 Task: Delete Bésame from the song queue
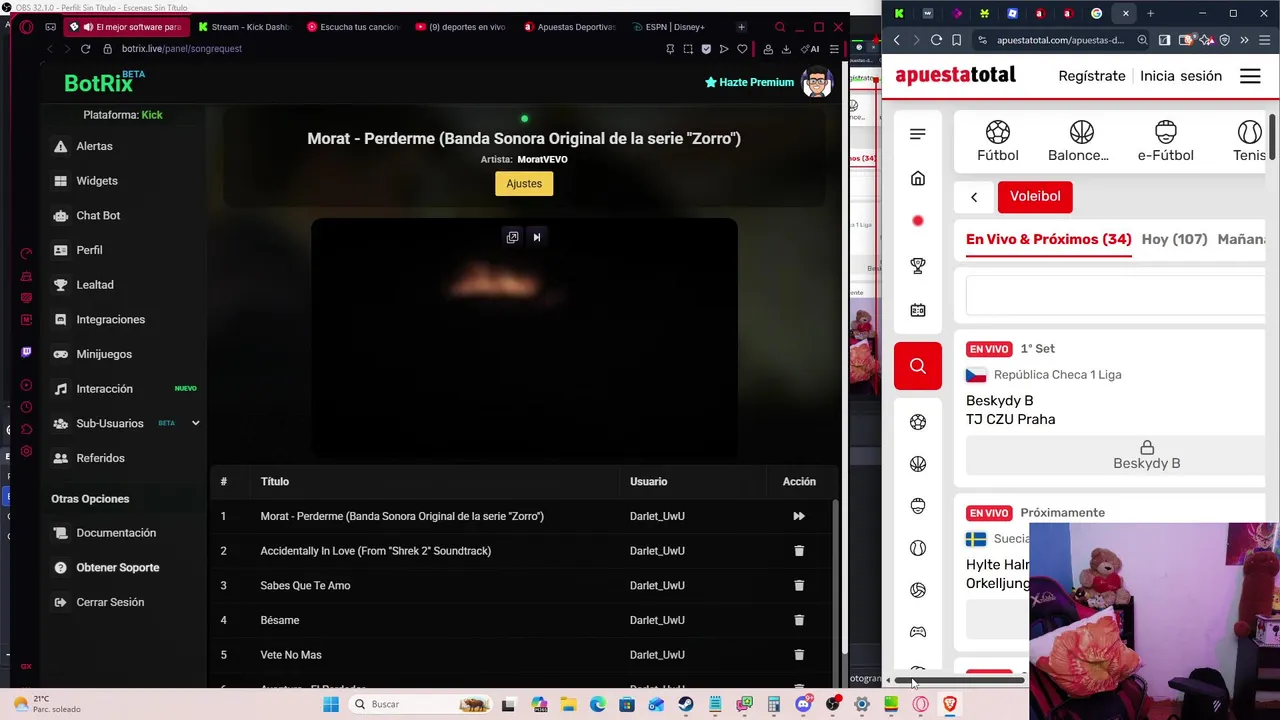tap(799, 620)
